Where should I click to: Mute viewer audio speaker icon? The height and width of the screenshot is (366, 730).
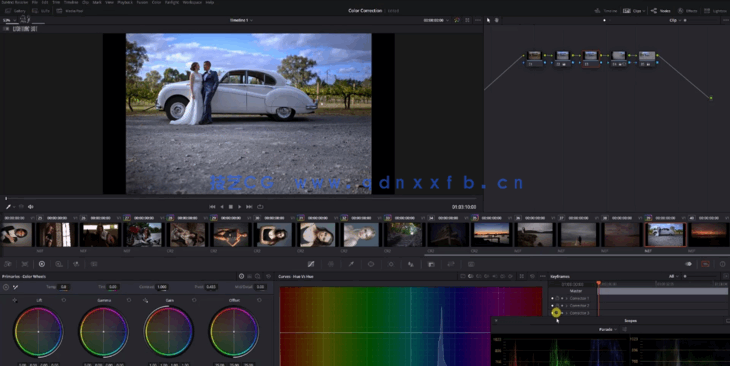click(31, 207)
